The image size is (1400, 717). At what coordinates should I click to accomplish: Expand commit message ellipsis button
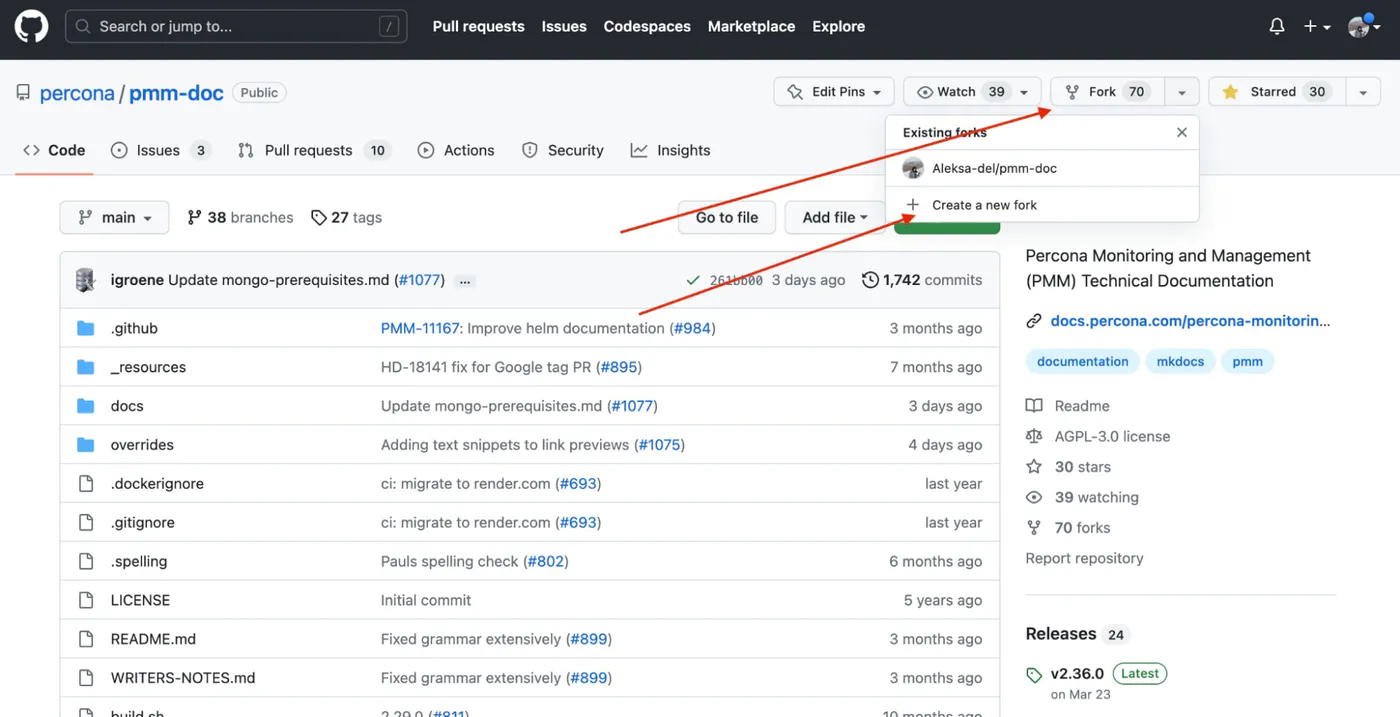click(465, 281)
